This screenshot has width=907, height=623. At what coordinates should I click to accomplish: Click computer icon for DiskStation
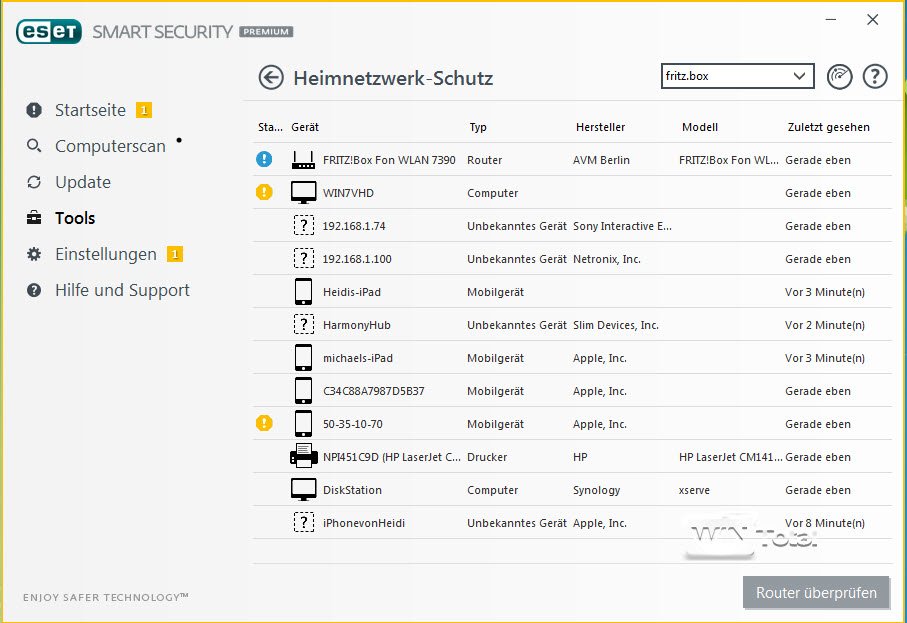pos(303,489)
